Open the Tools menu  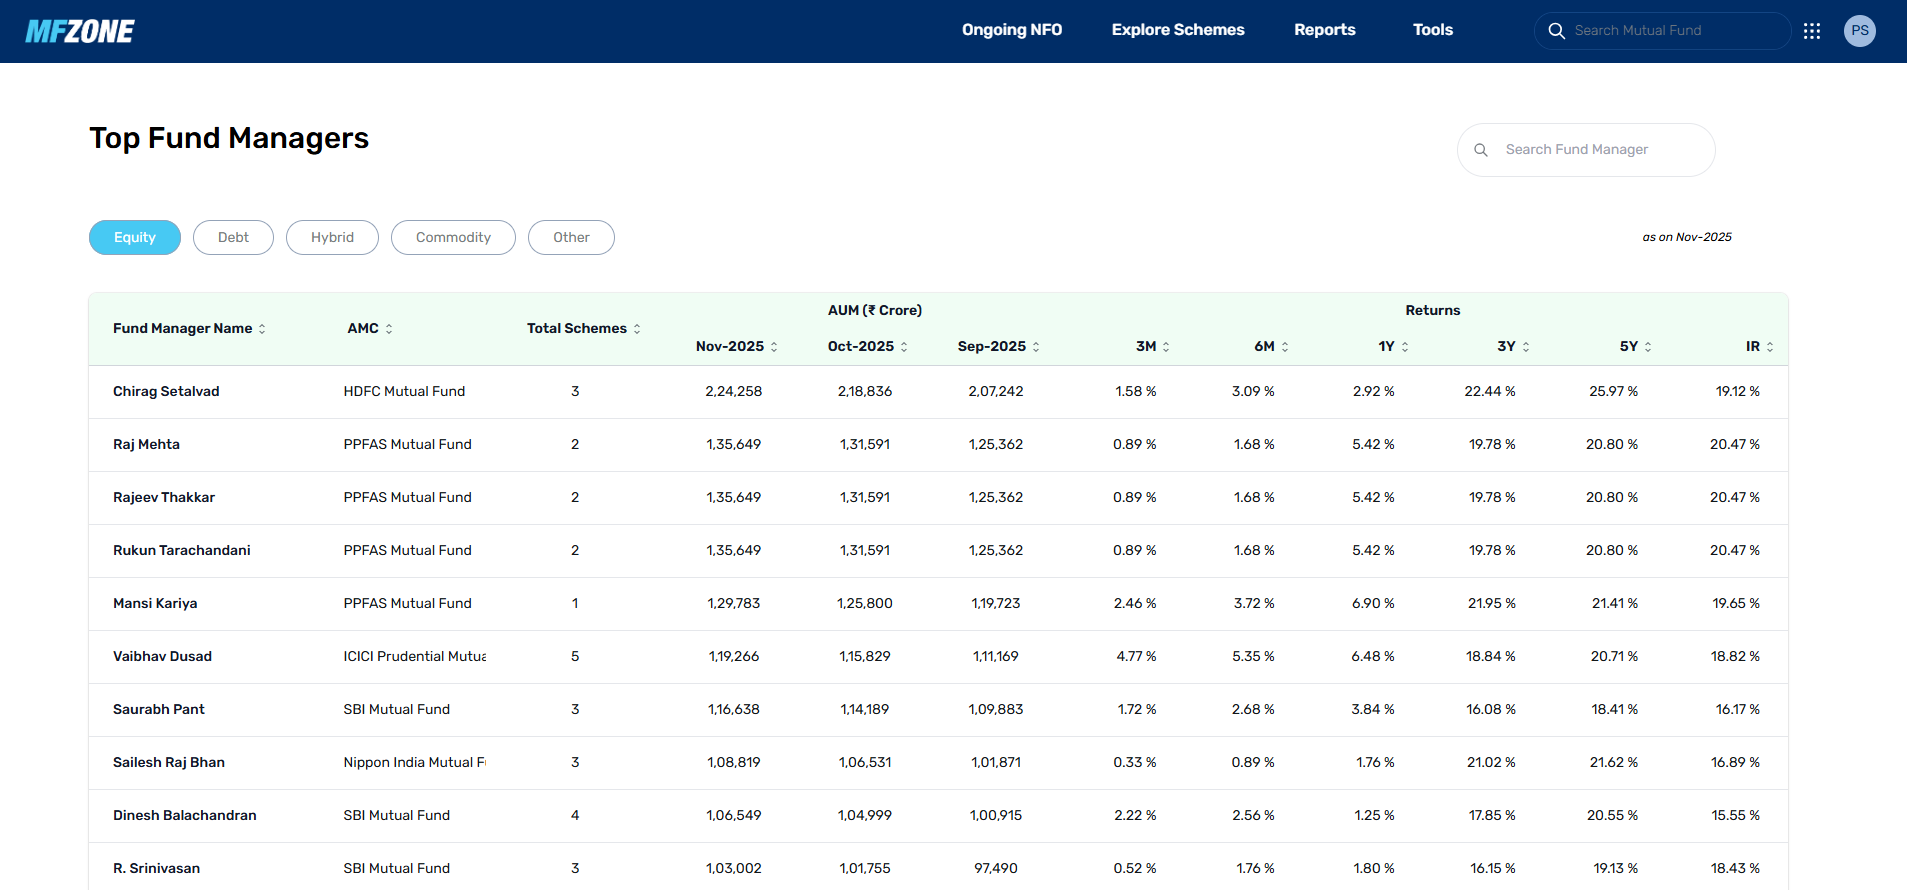click(1433, 30)
